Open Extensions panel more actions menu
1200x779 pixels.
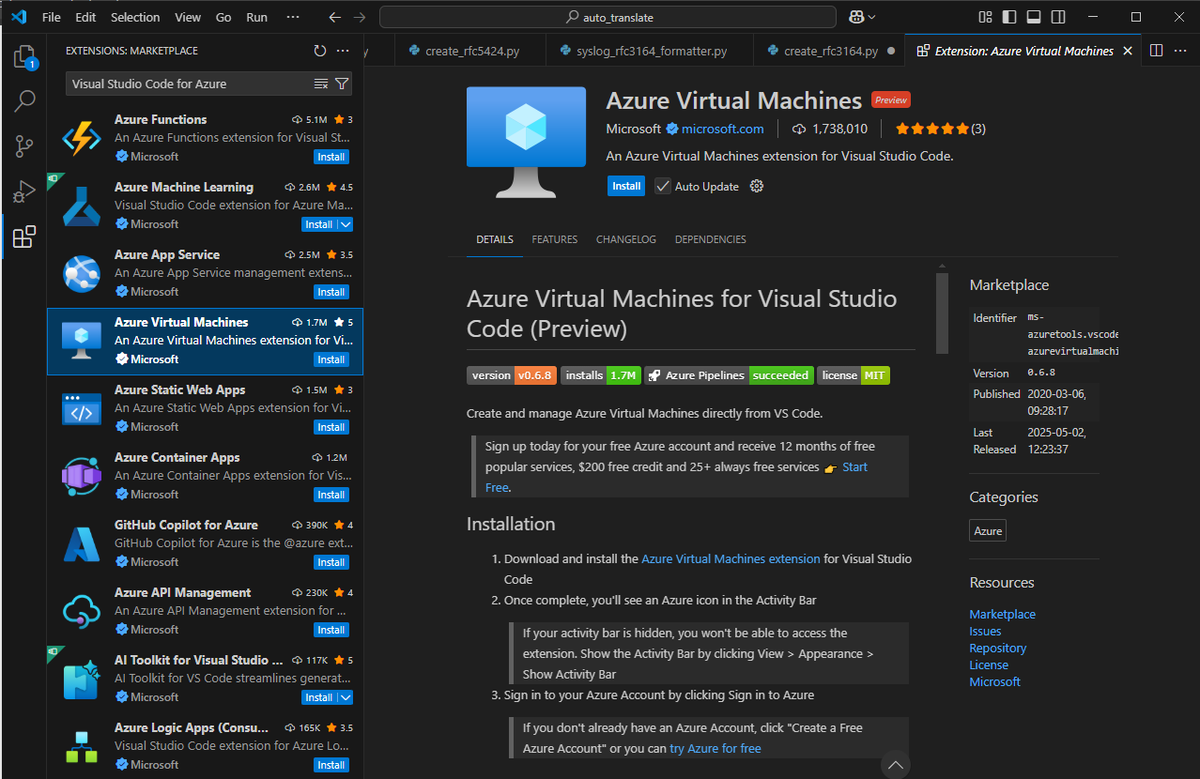(343, 51)
